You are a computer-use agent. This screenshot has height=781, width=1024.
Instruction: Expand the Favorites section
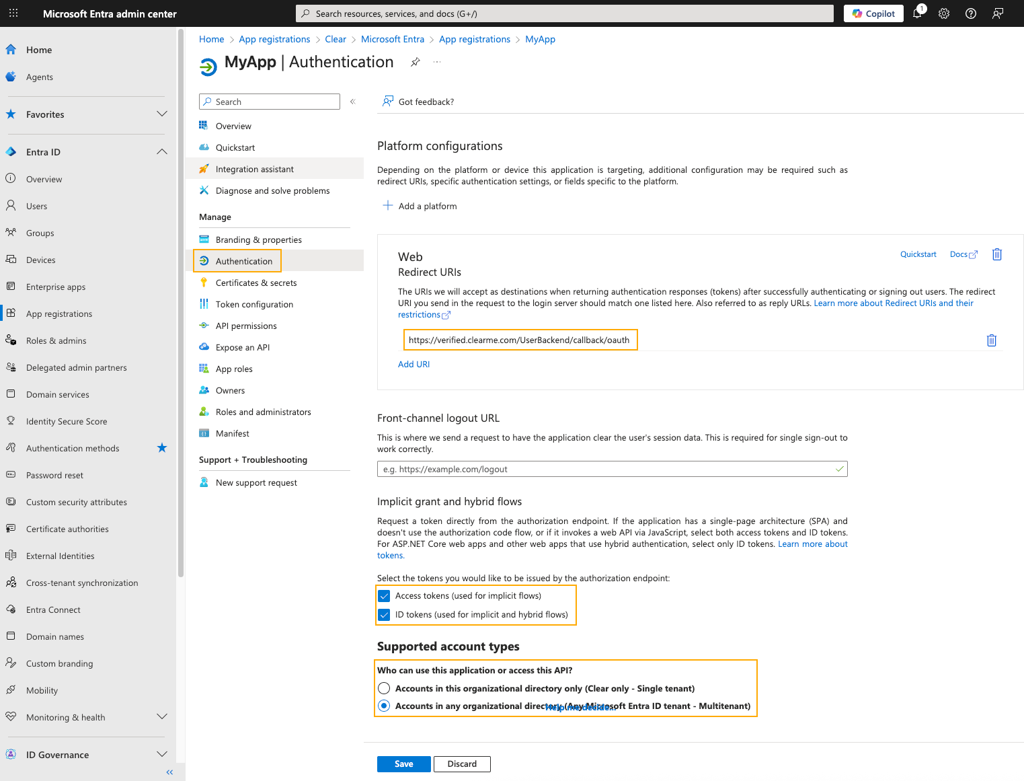[162, 114]
